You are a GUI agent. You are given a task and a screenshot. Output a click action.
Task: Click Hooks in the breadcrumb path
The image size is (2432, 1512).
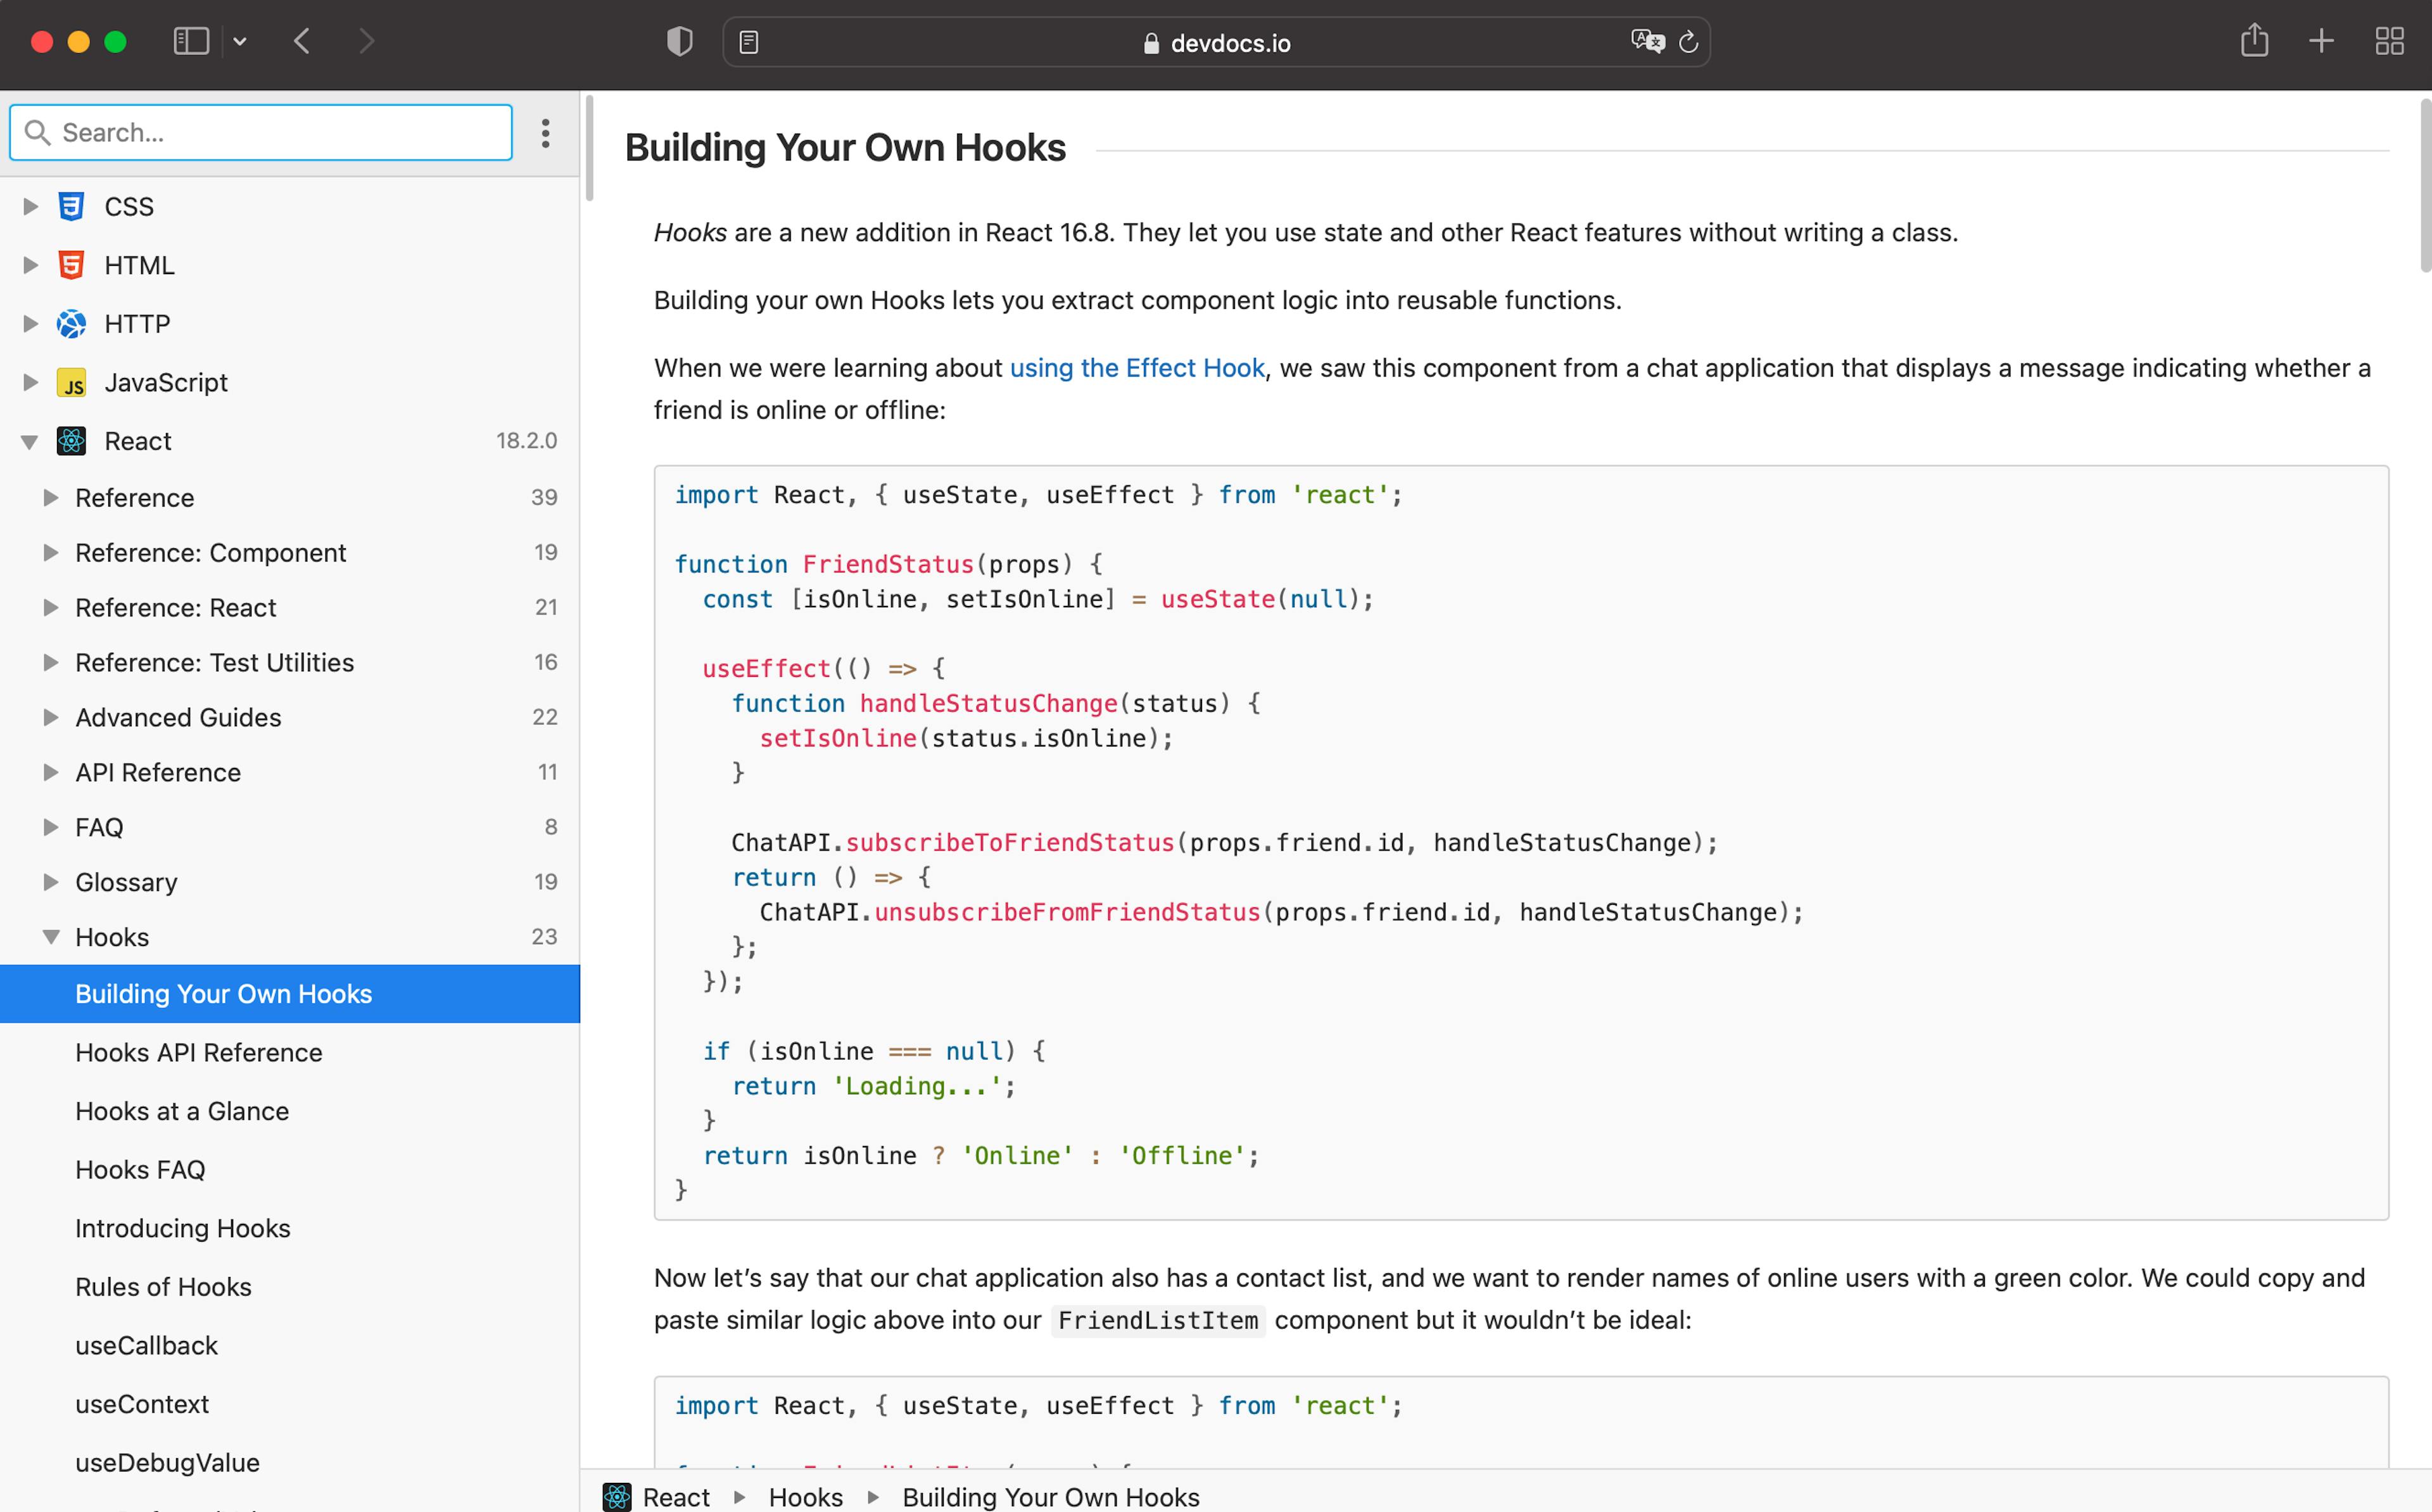[x=806, y=1497]
